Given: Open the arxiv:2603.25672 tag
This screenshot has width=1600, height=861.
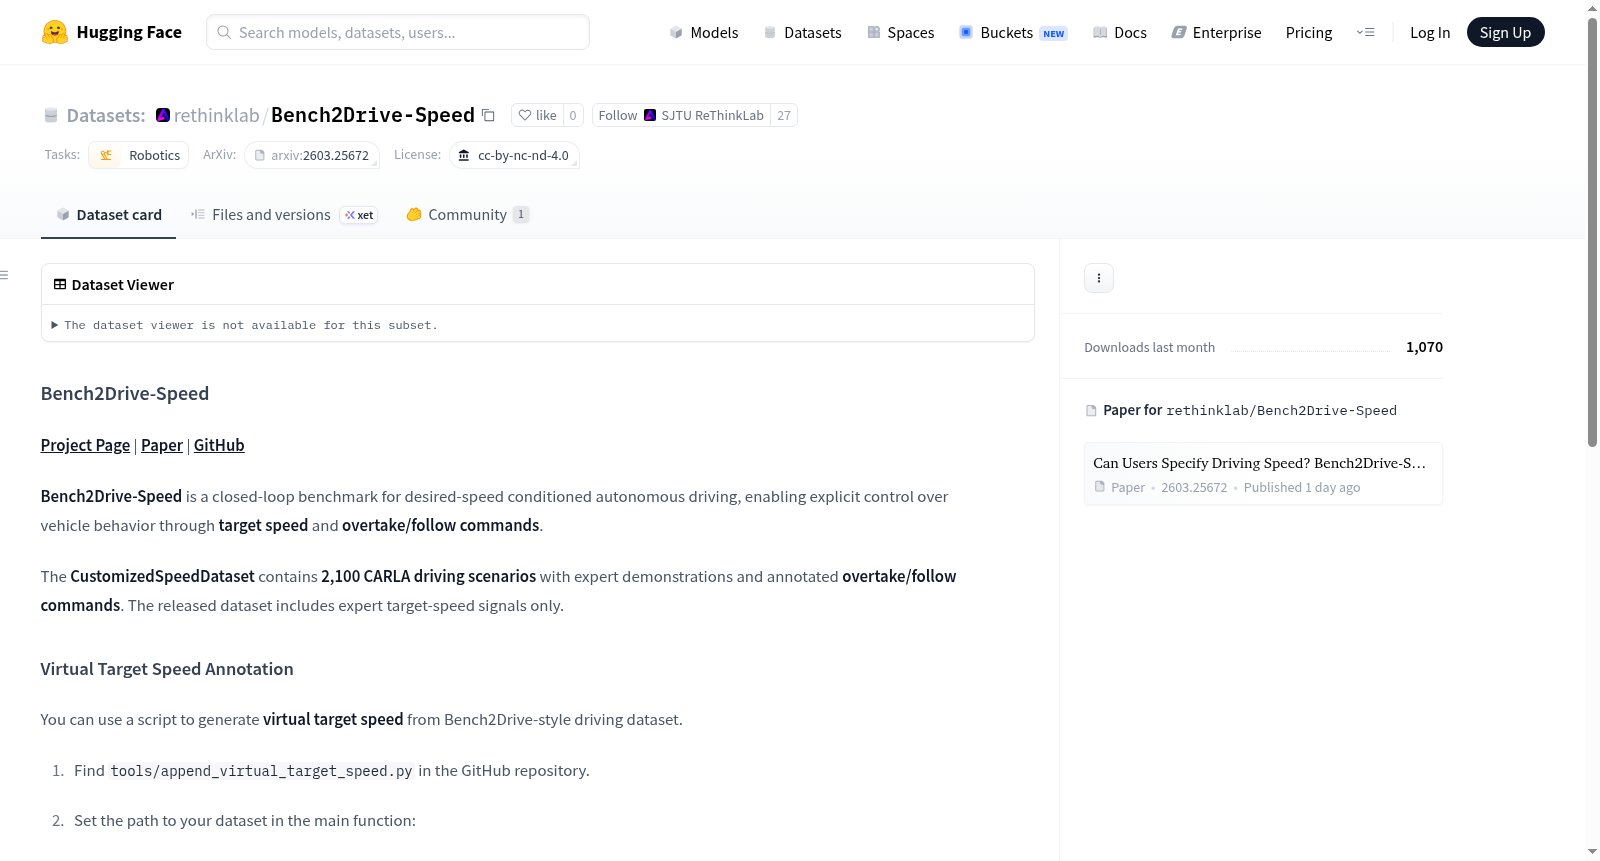Looking at the screenshot, I should pyautogui.click(x=312, y=155).
